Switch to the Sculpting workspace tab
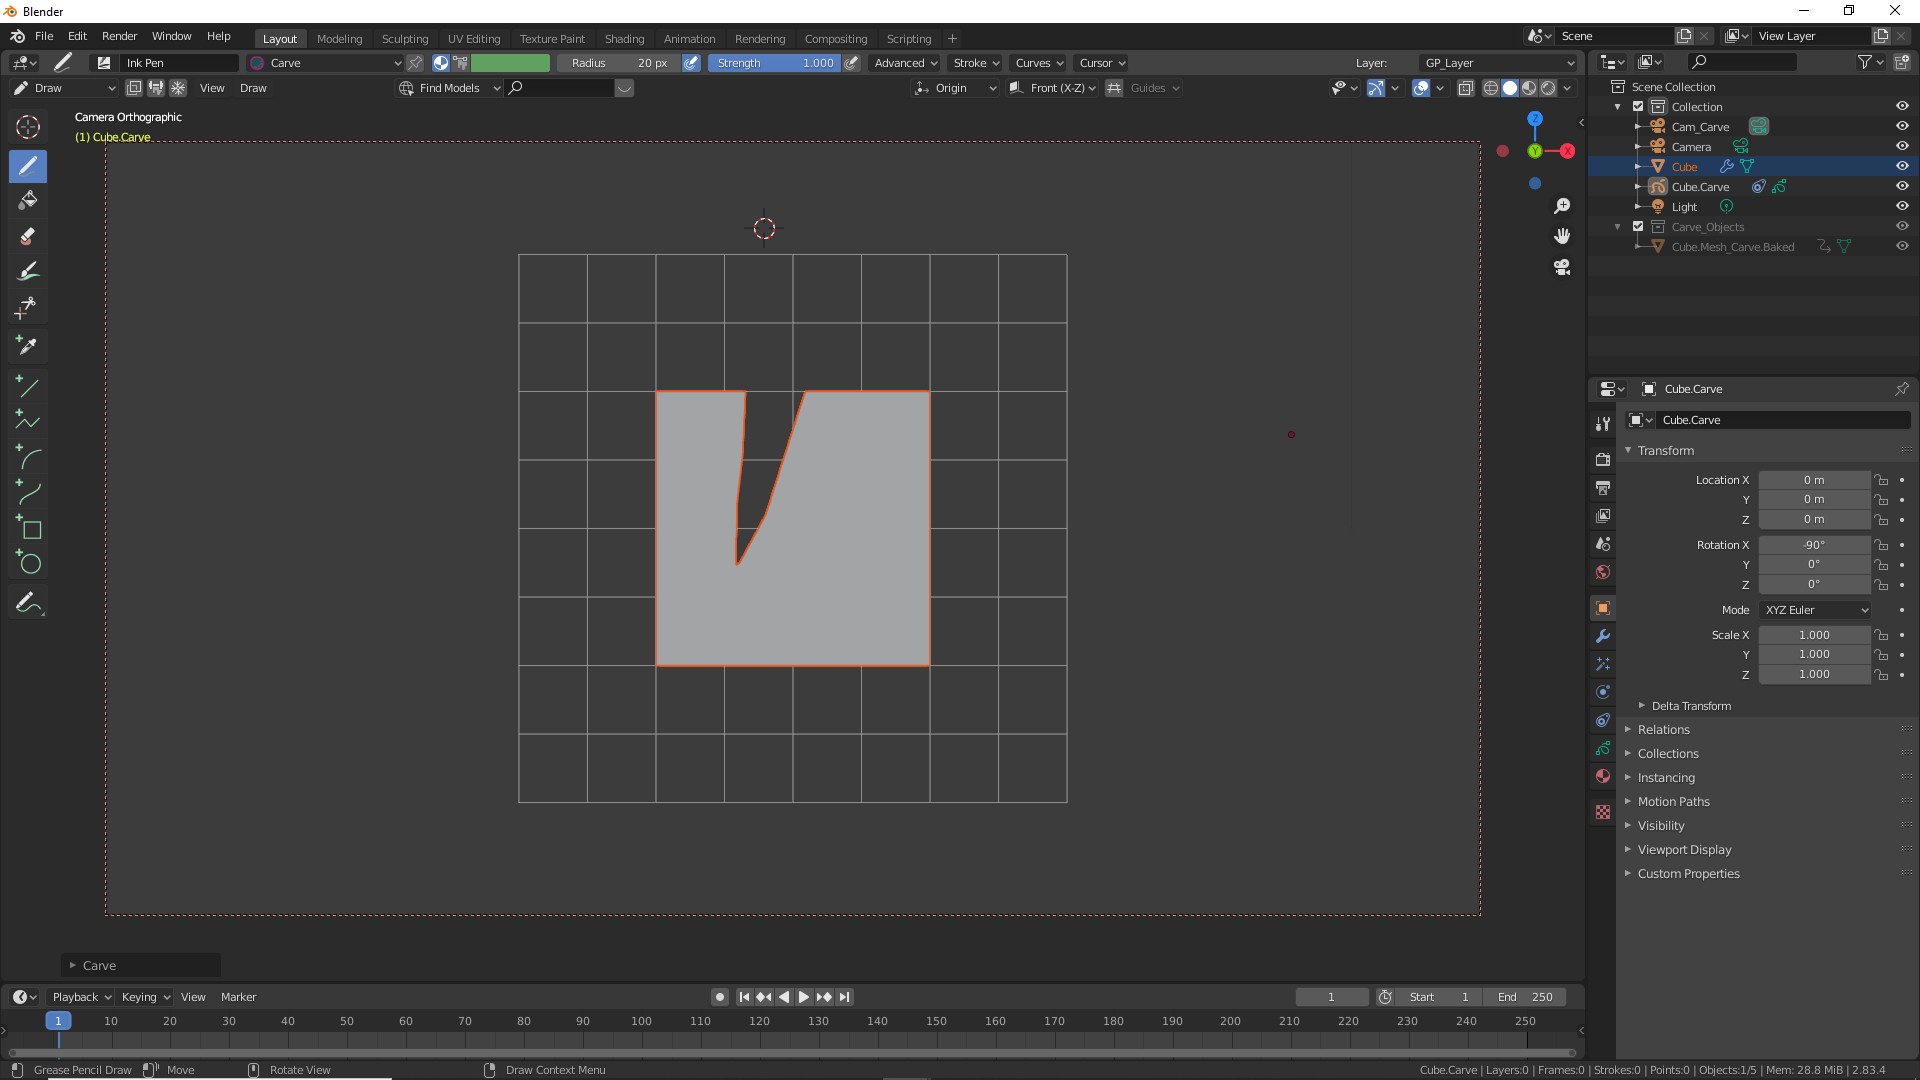Image resolution: width=1920 pixels, height=1080 pixels. (x=404, y=39)
